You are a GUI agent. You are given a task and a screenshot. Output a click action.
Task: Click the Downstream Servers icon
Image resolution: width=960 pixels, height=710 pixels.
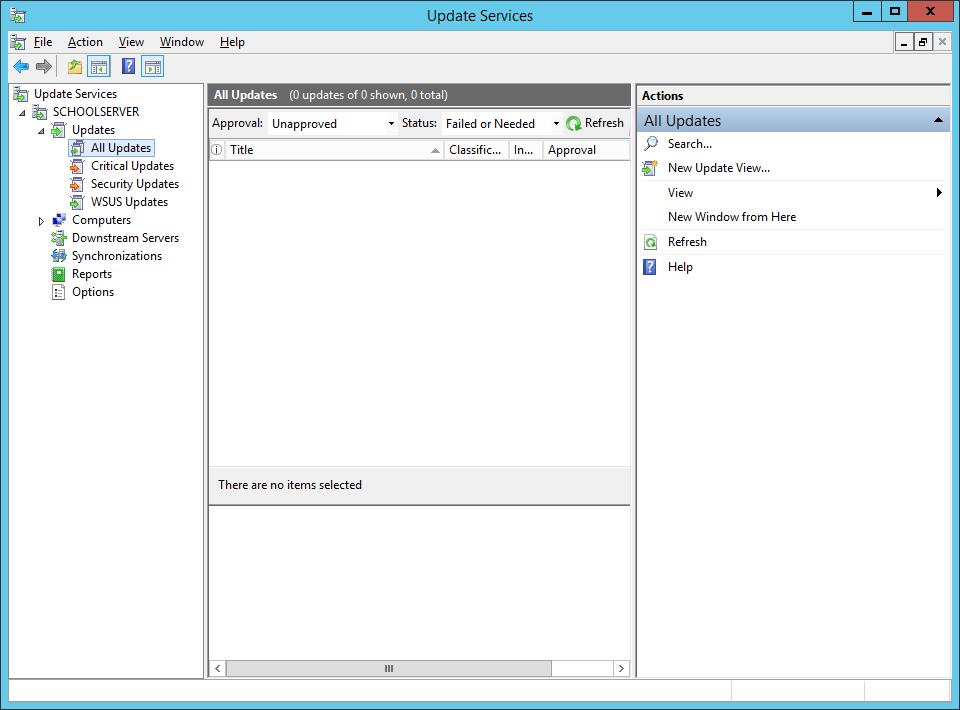coord(59,237)
